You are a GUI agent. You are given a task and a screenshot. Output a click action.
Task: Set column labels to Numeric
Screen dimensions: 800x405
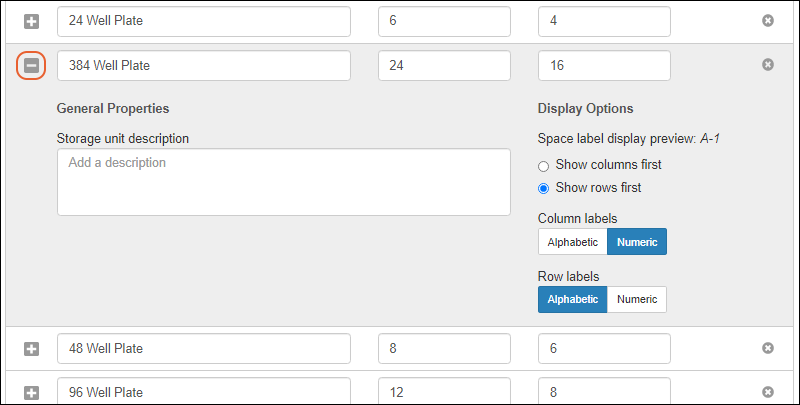click(x=636, y=242)
